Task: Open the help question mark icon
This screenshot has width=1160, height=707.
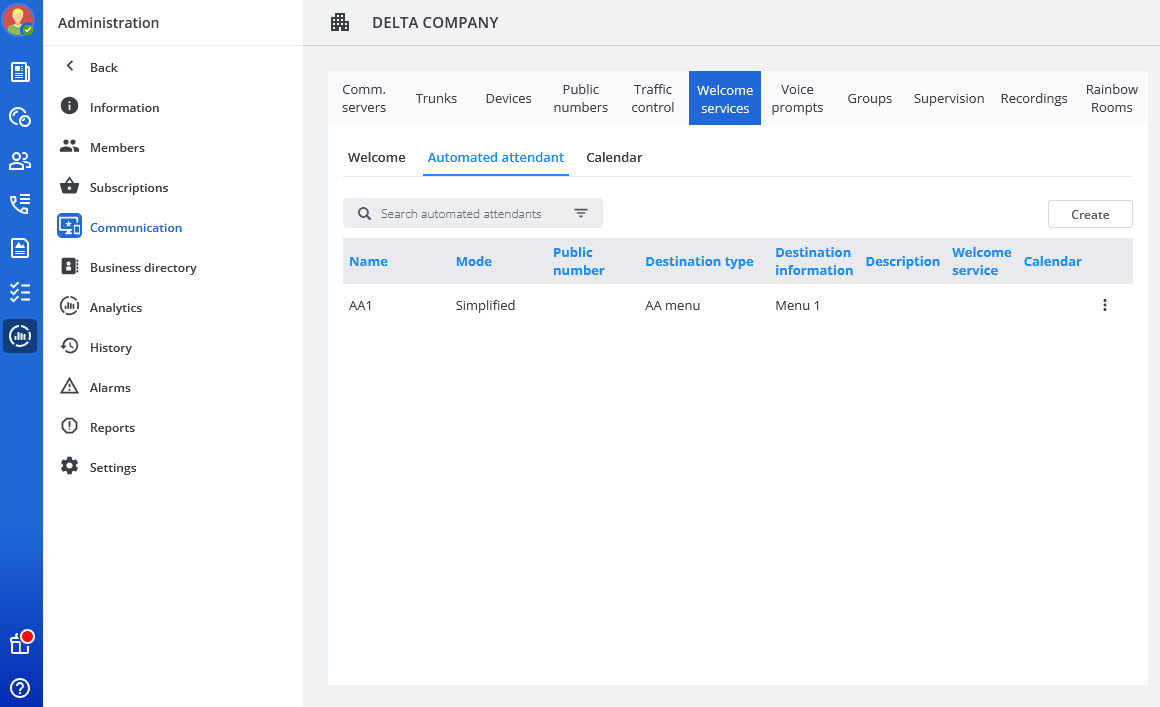Action: coord(20,688)
